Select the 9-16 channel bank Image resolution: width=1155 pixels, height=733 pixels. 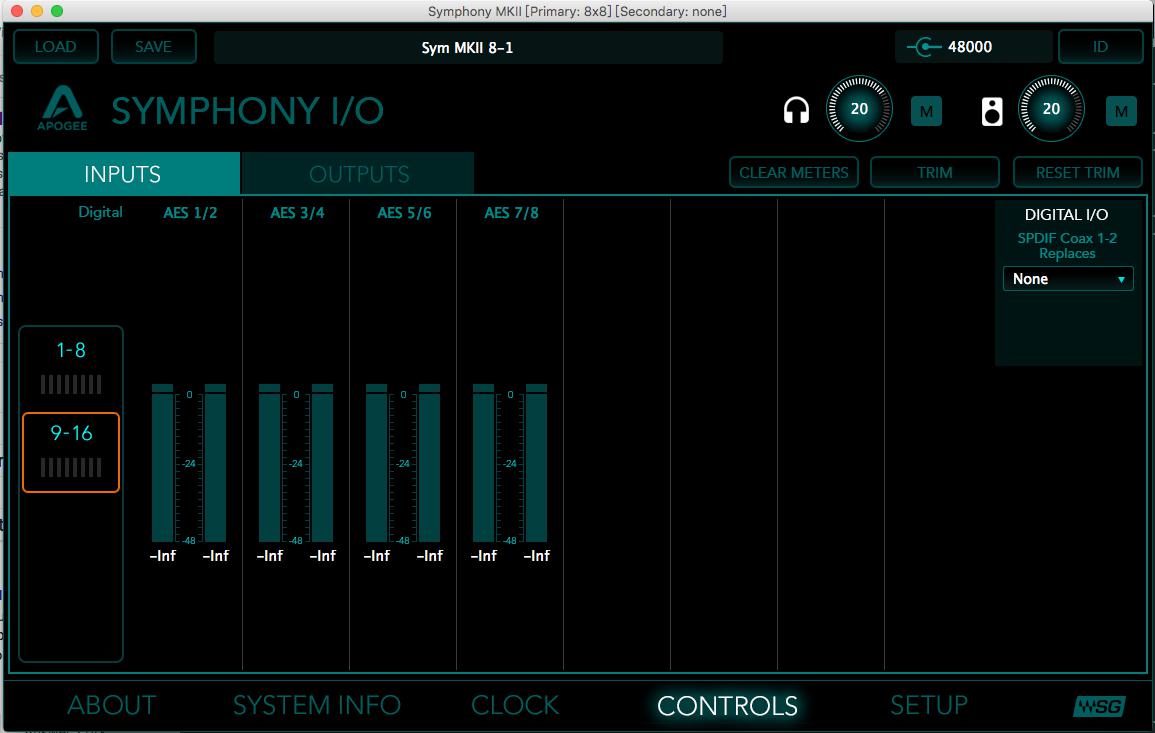pyautogui.click(x=71, y=452)
